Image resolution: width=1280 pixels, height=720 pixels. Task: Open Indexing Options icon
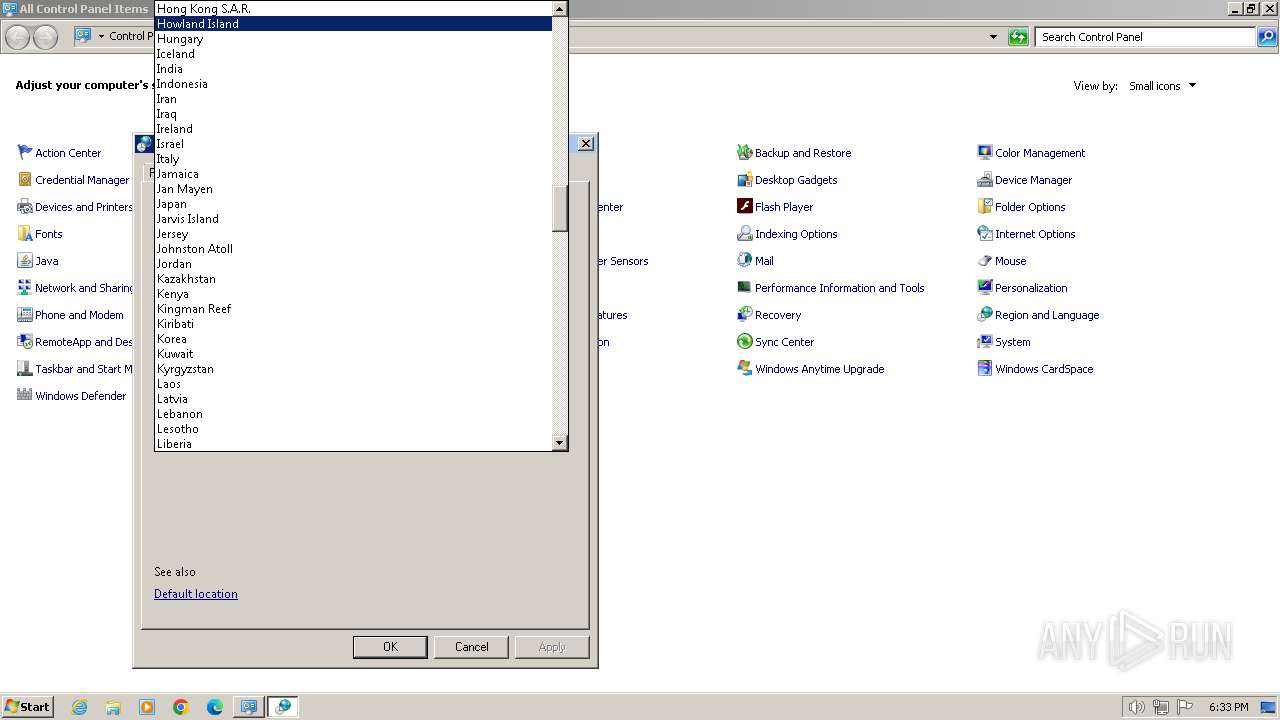(744, 234)
